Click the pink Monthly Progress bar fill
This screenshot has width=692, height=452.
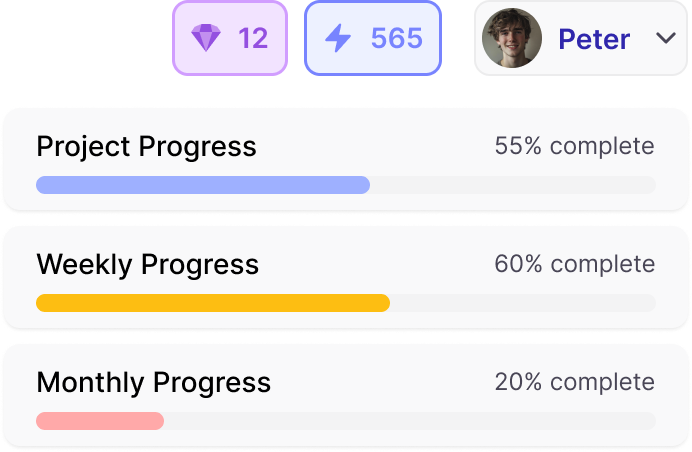[100, 421]
